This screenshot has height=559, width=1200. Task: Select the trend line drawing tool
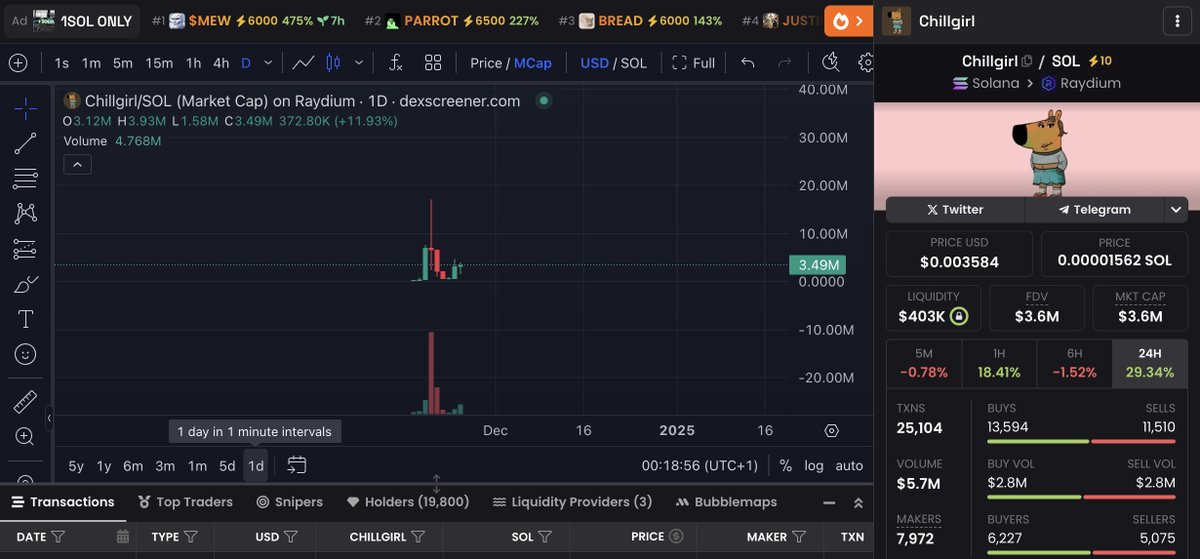[26, 144]
